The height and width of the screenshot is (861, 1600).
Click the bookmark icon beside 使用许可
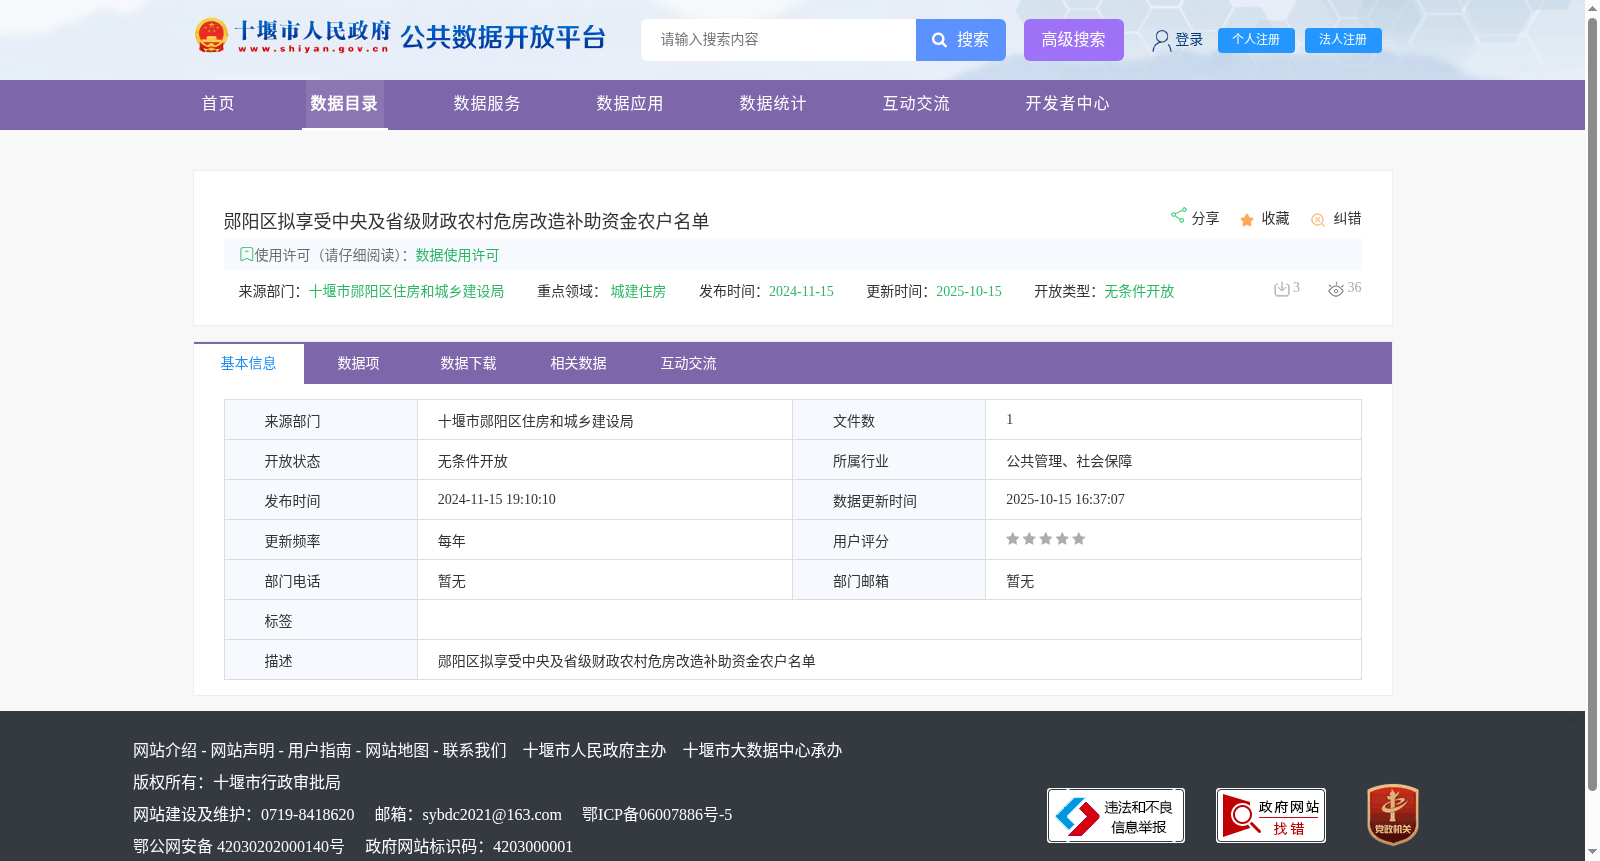tap(246, 254)
